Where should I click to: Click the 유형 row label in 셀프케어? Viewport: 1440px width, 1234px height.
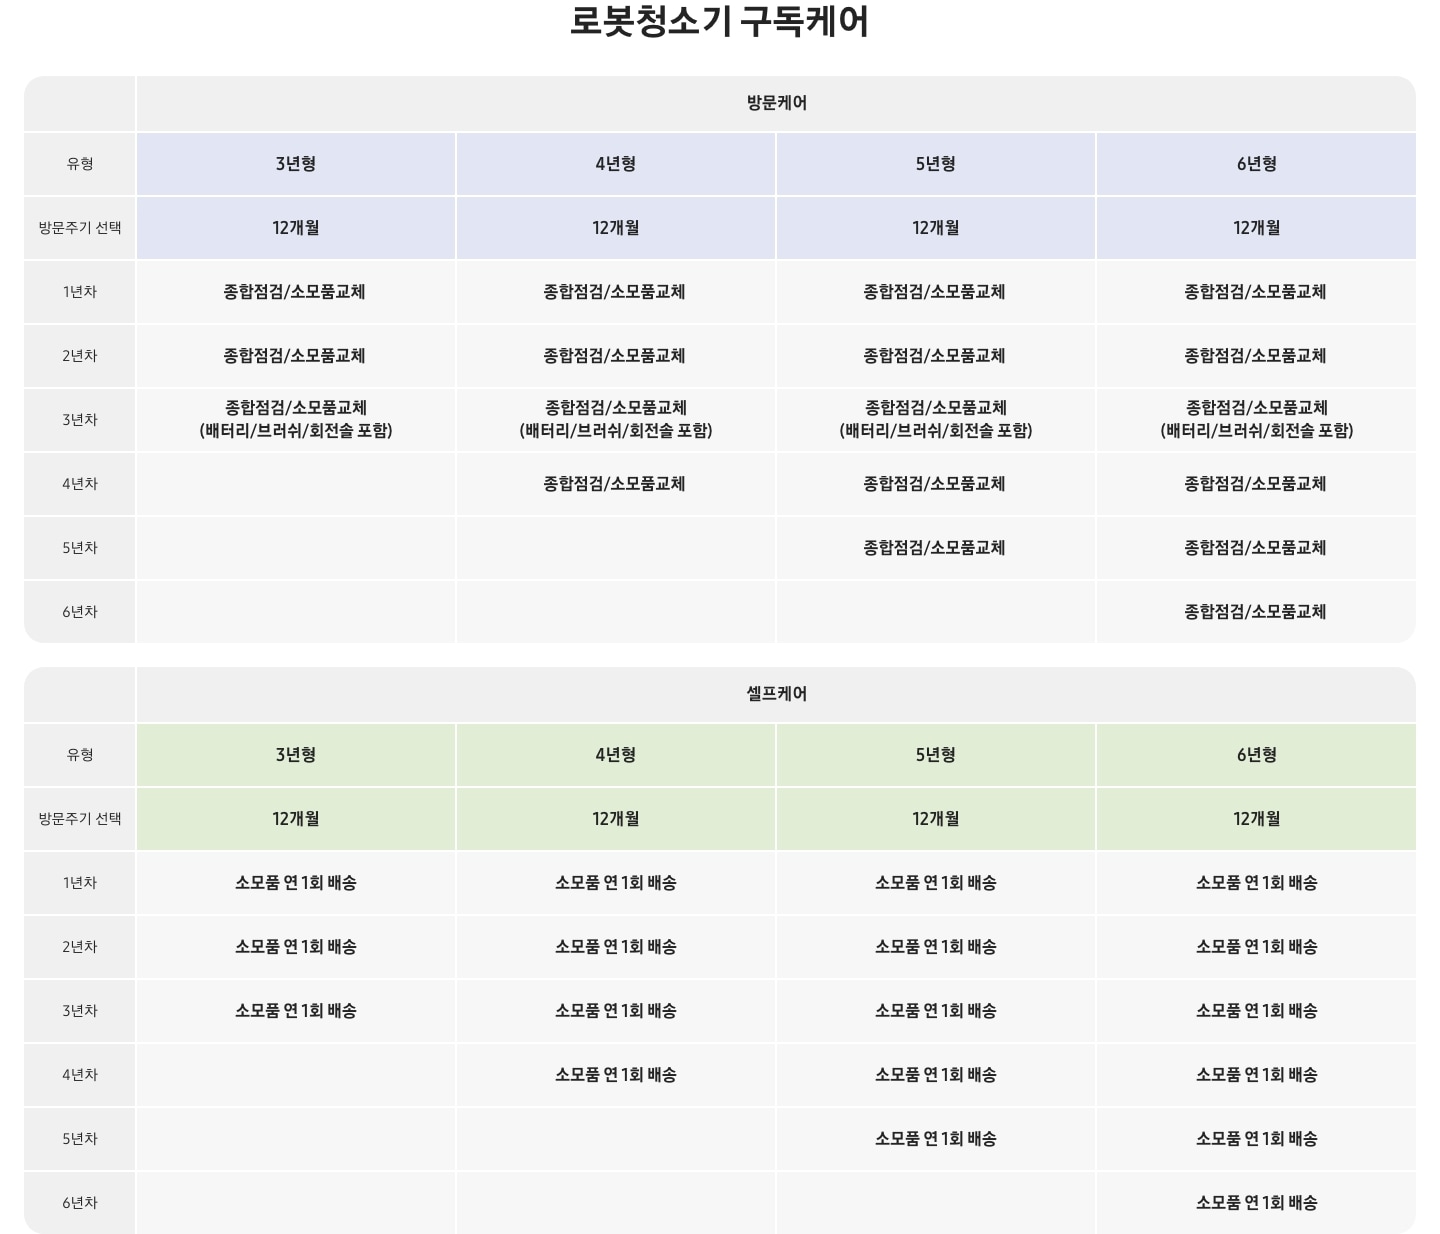pos(80,755)
